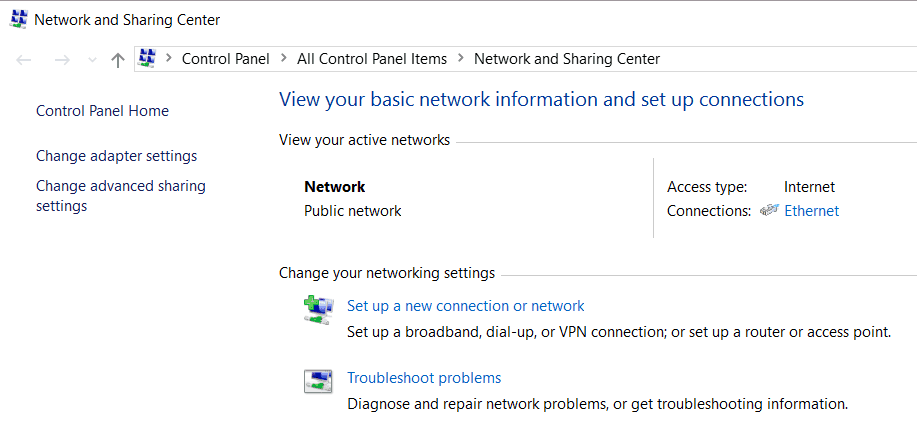917x446 pixels.
Task: Expand the chevron after All Control Panel Items
Action: [x=461, y=59]
